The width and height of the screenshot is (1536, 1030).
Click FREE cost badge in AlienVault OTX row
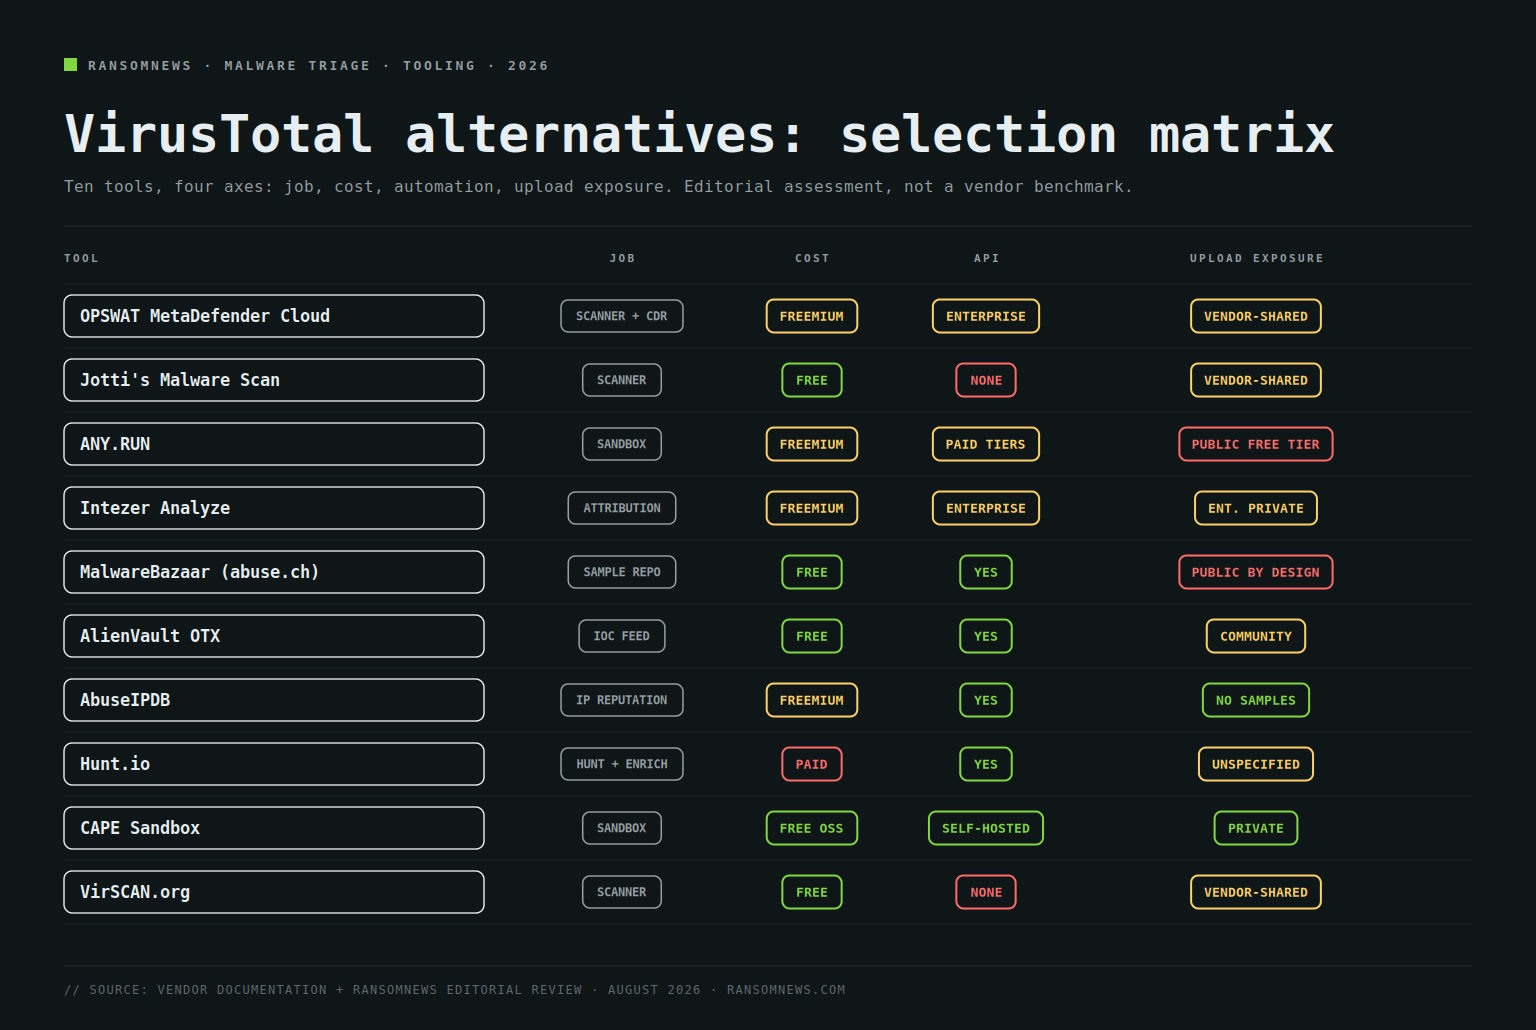coord(812,636)
